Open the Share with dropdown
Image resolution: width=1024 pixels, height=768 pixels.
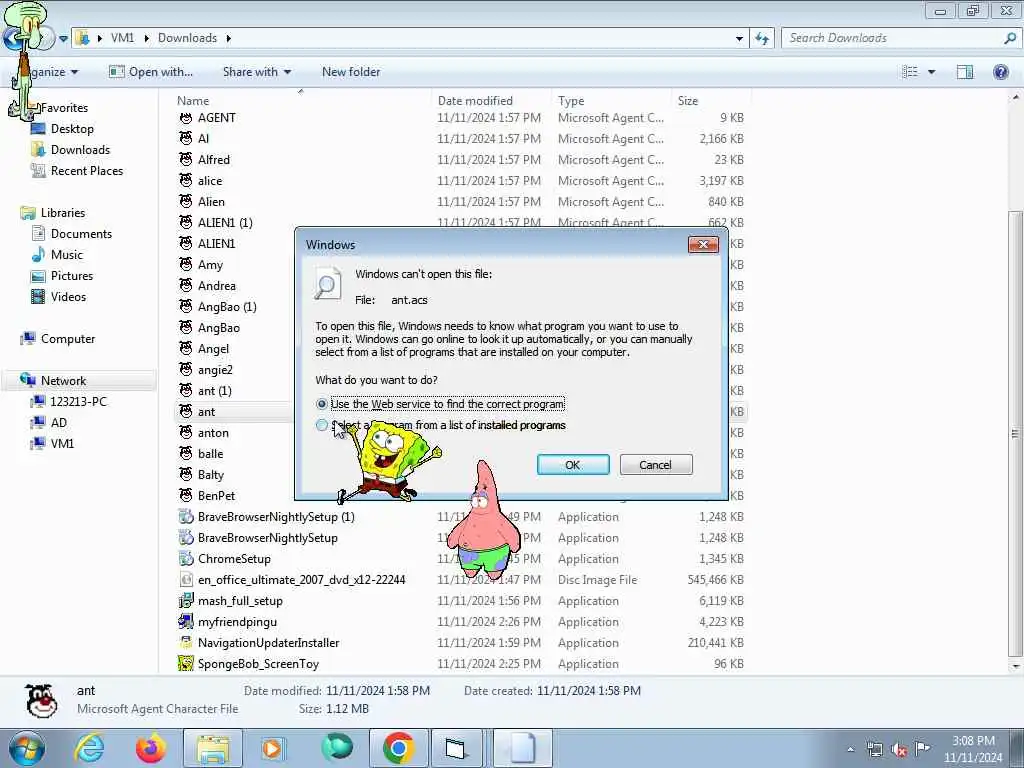[x=257, y=72]
